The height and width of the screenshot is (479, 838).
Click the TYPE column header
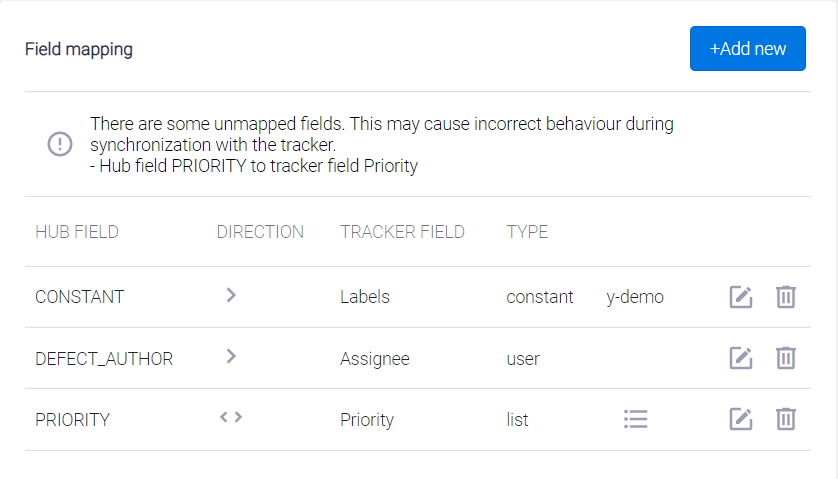pyautogui.click(x=527, y=232)
